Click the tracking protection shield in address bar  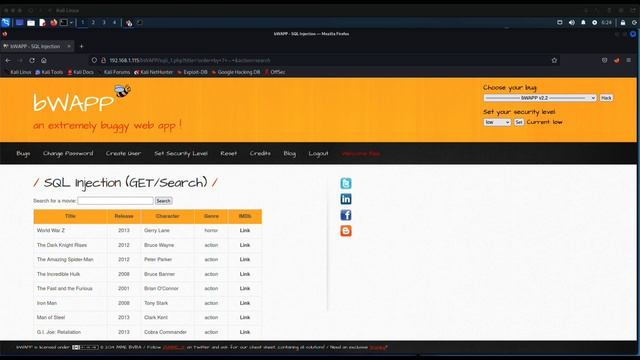94,60
